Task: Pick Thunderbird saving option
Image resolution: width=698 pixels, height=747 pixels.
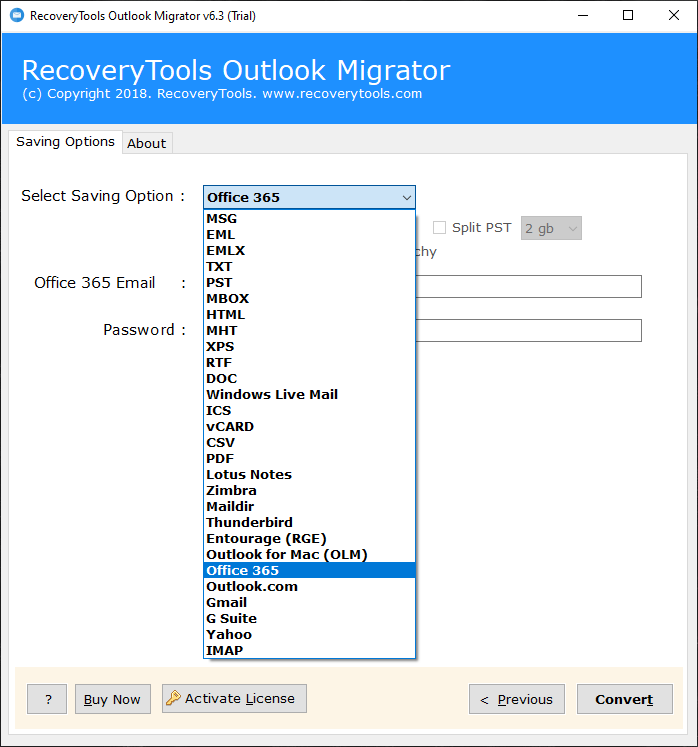Action: pos(309,523)
